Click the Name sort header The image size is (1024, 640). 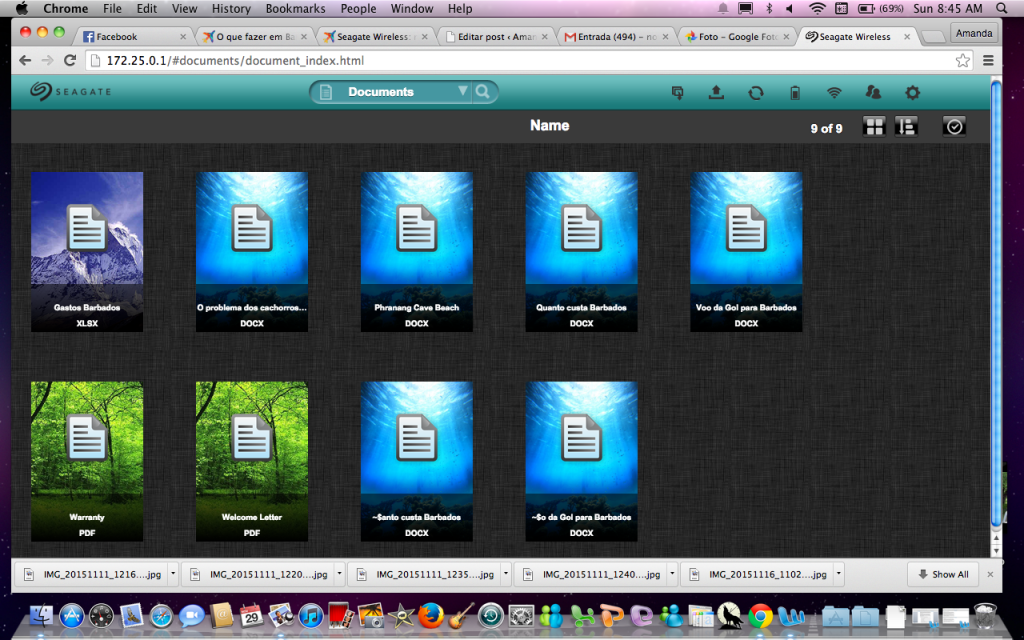550,125
